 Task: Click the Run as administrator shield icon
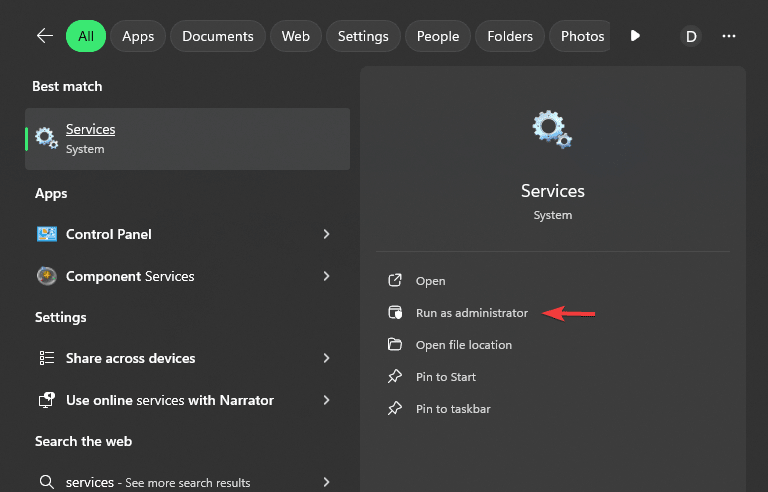pyautogui.click(x=395, y=312)
